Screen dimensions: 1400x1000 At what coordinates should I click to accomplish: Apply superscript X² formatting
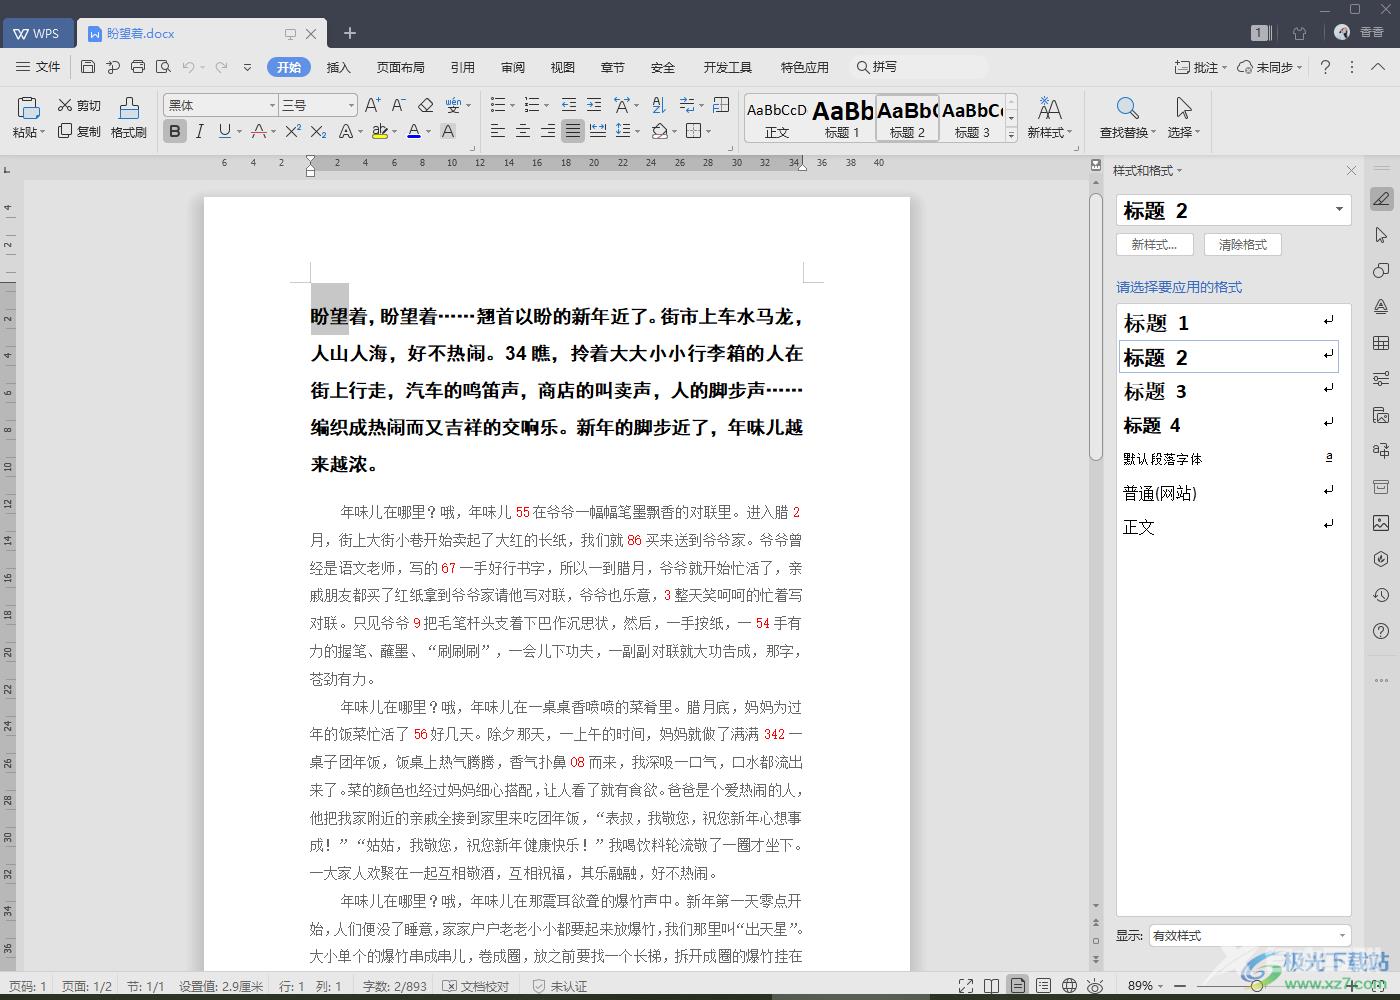click(x=293, y=131)
